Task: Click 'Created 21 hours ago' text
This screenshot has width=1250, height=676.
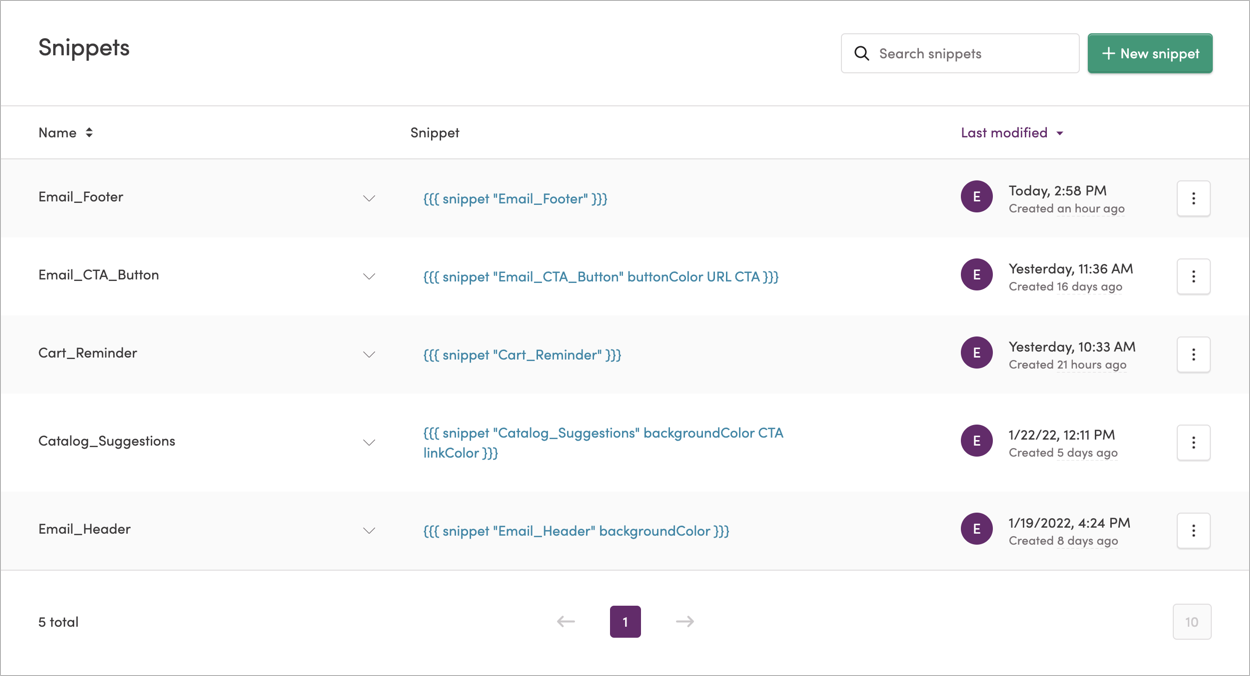Action: coord(1068,365)
